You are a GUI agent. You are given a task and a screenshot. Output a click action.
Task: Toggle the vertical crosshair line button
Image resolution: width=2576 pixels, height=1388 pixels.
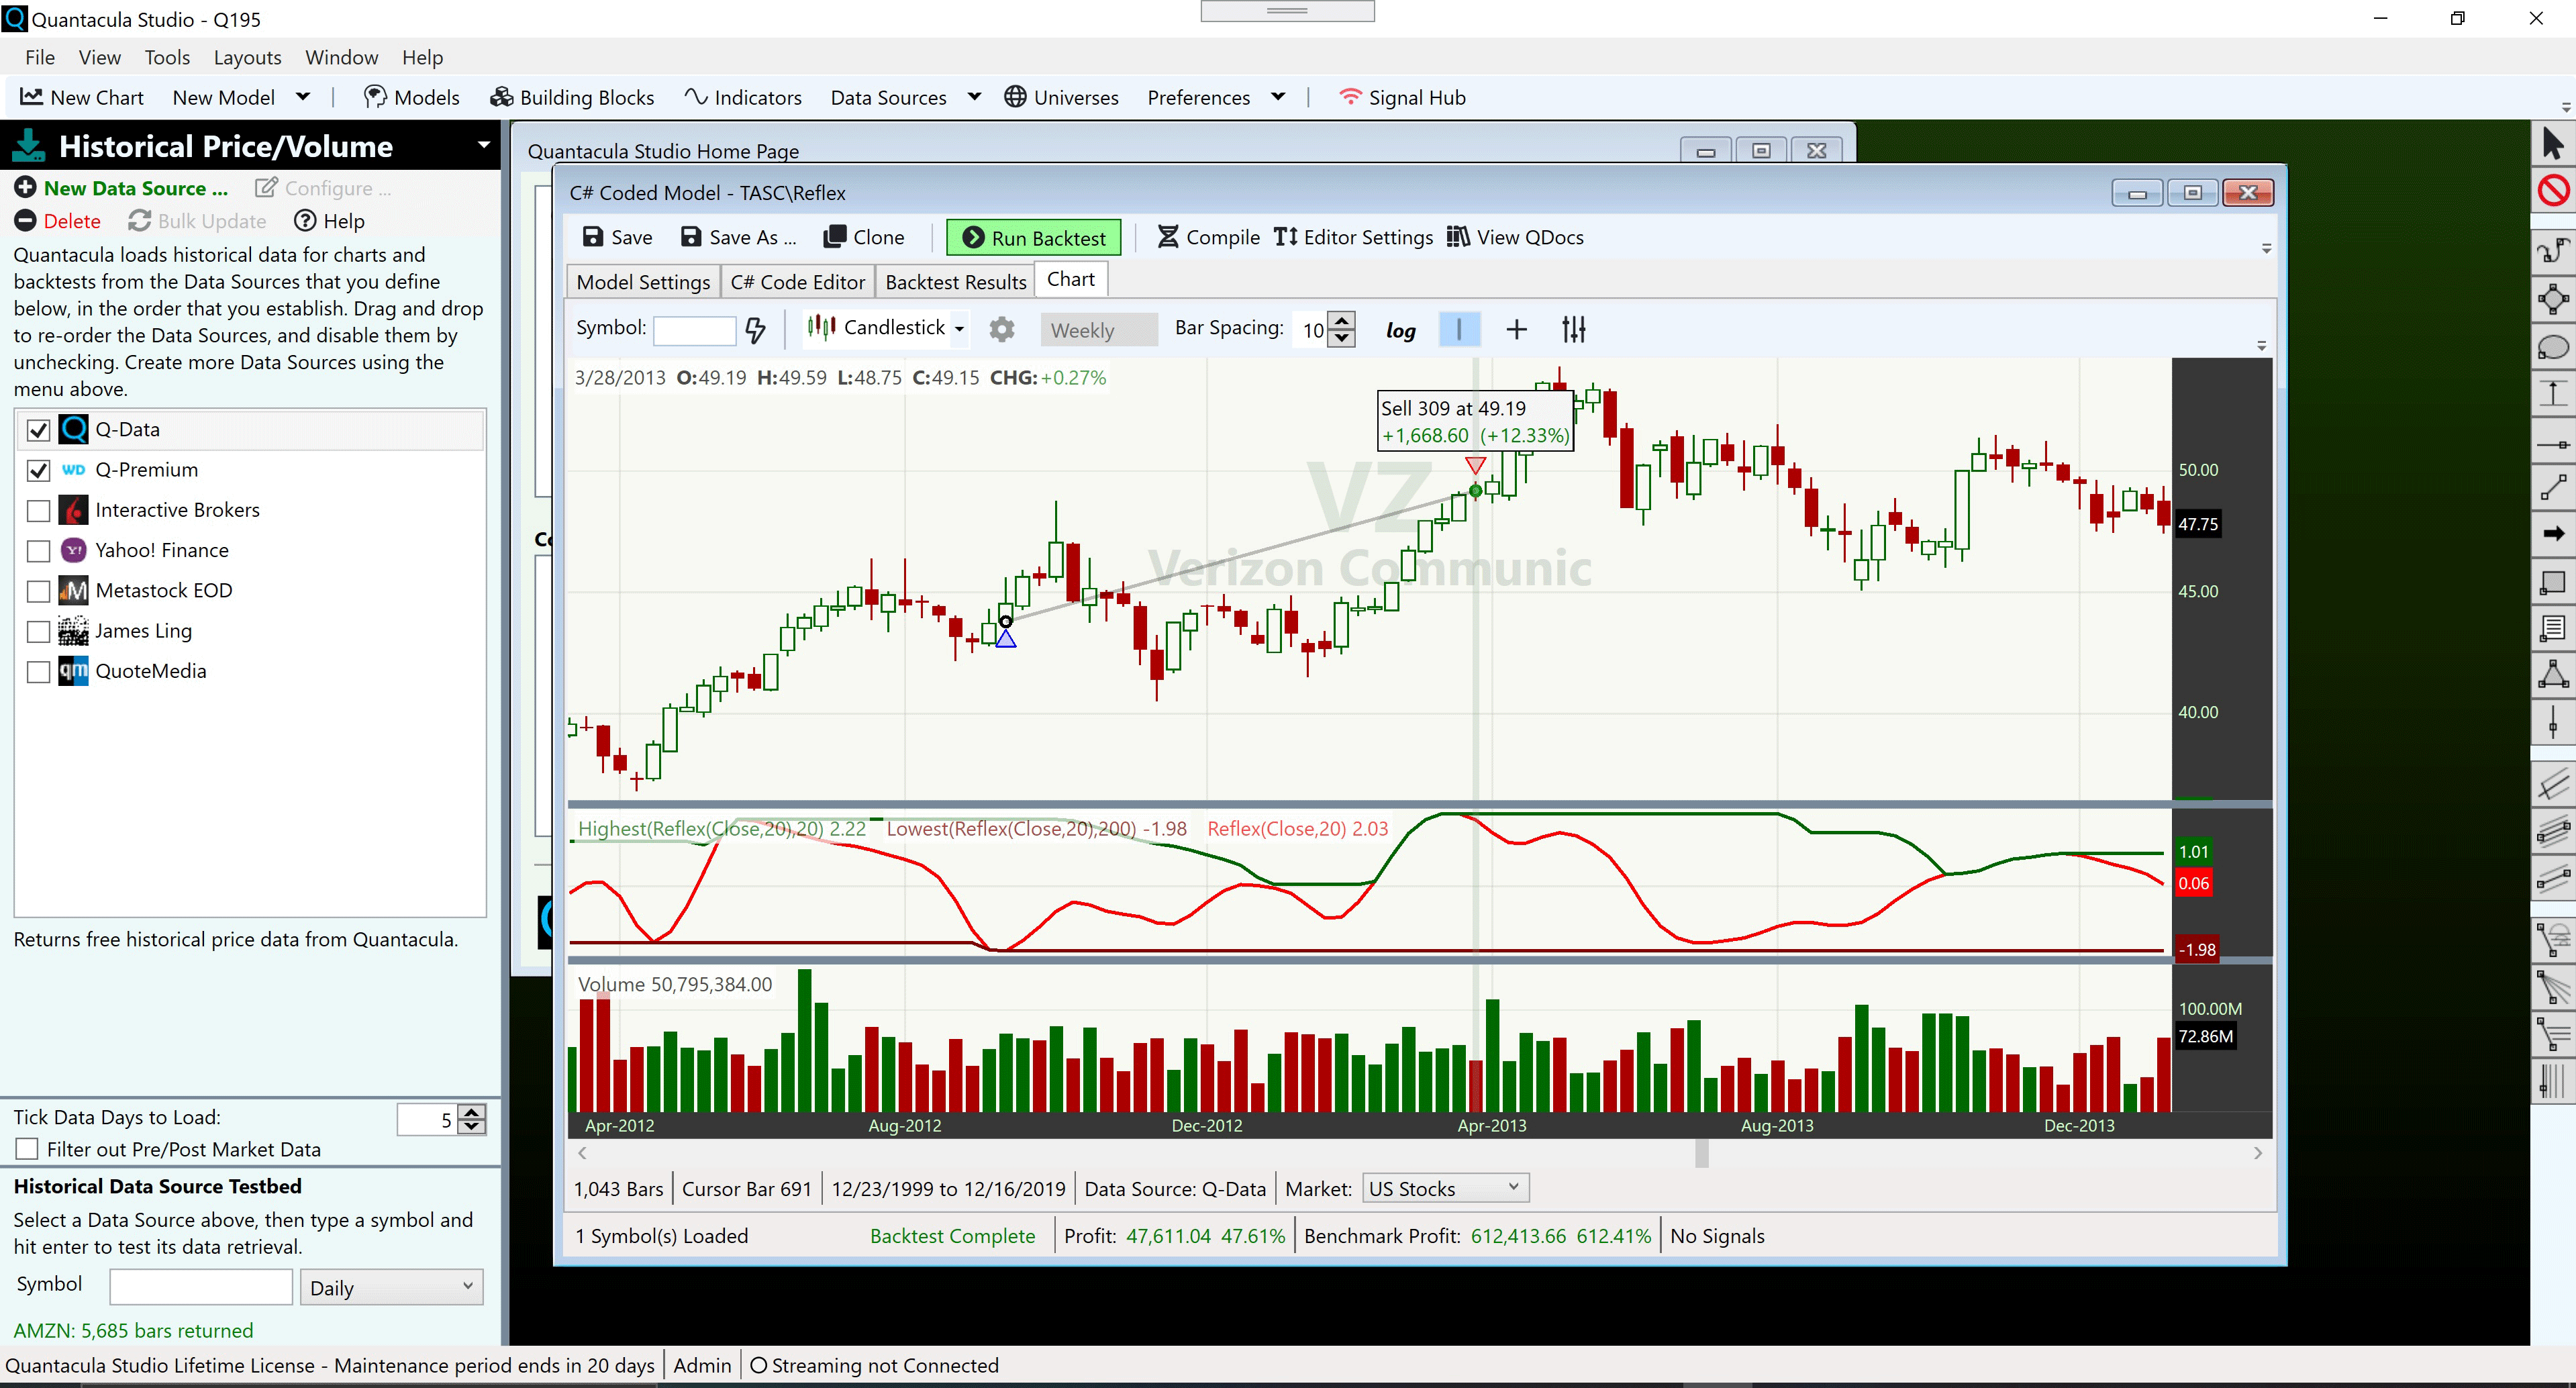tap(1459, 329)
